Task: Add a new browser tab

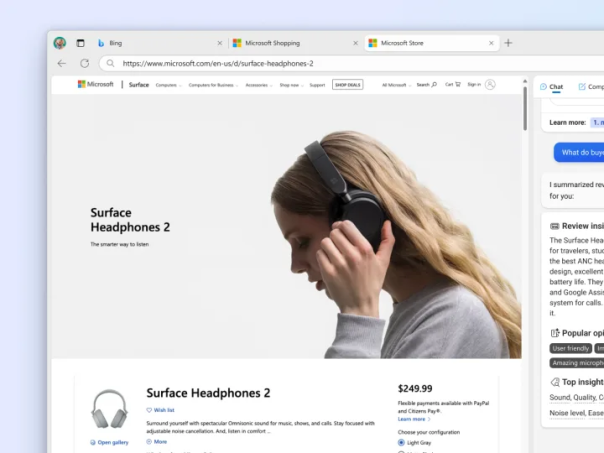Action: click(x=508, y=43)
